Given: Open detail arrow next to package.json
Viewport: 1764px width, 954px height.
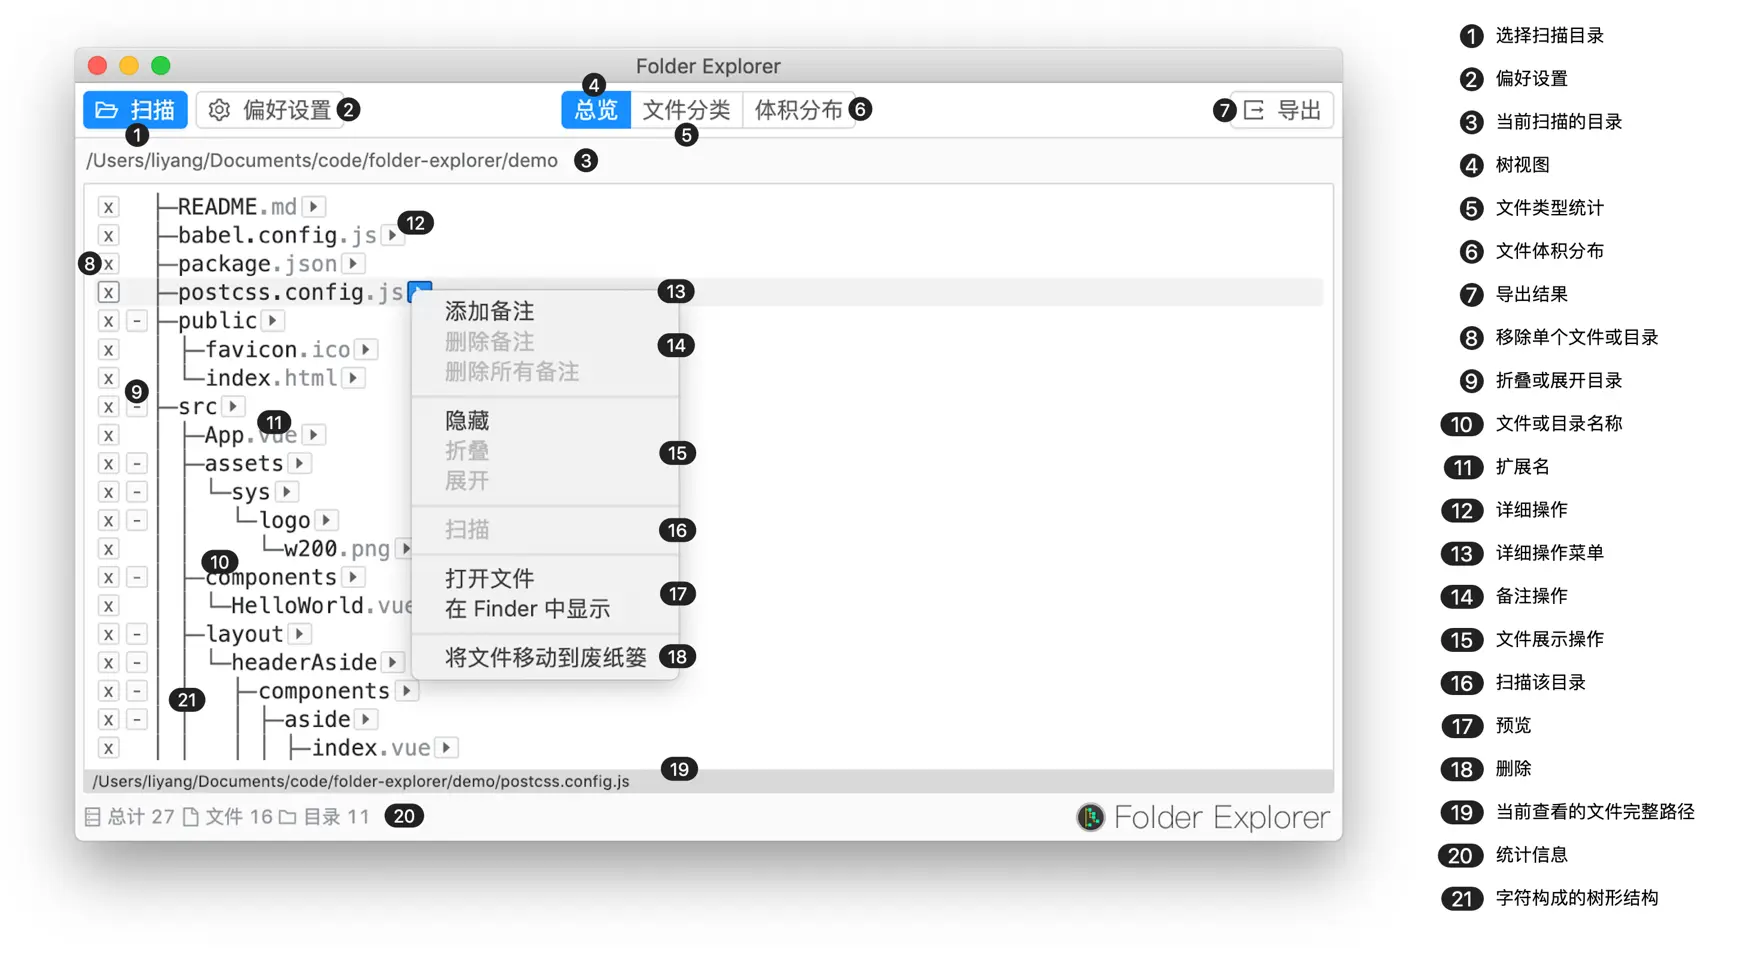Looking at the screenshot, I should [x=353, y=264].
